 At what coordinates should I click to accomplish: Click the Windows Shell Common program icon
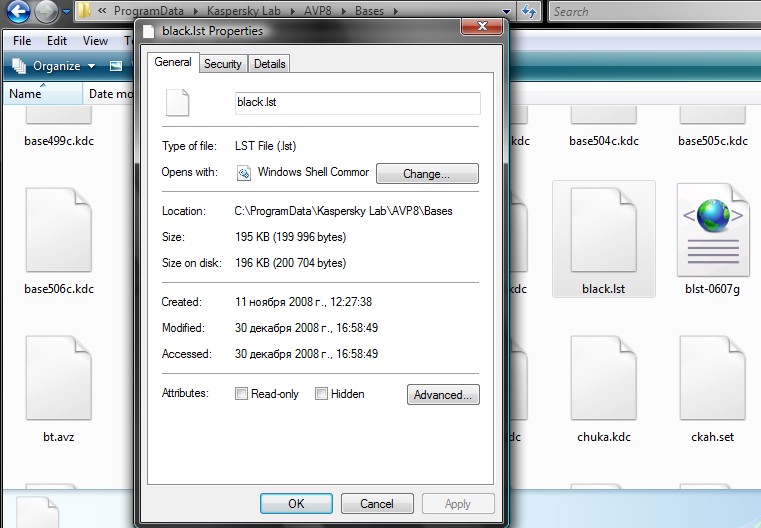coord(244,173)
